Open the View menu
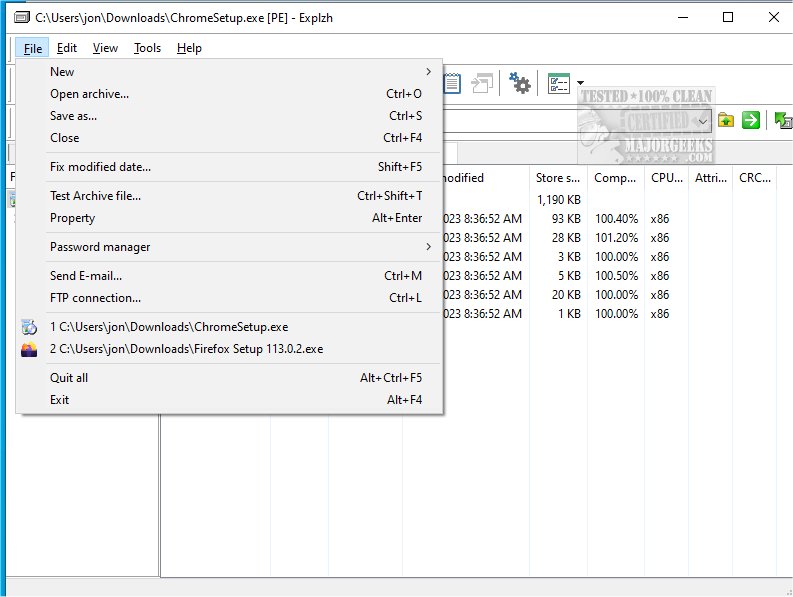This screenshot has width=793, height=597. point(105,48)
